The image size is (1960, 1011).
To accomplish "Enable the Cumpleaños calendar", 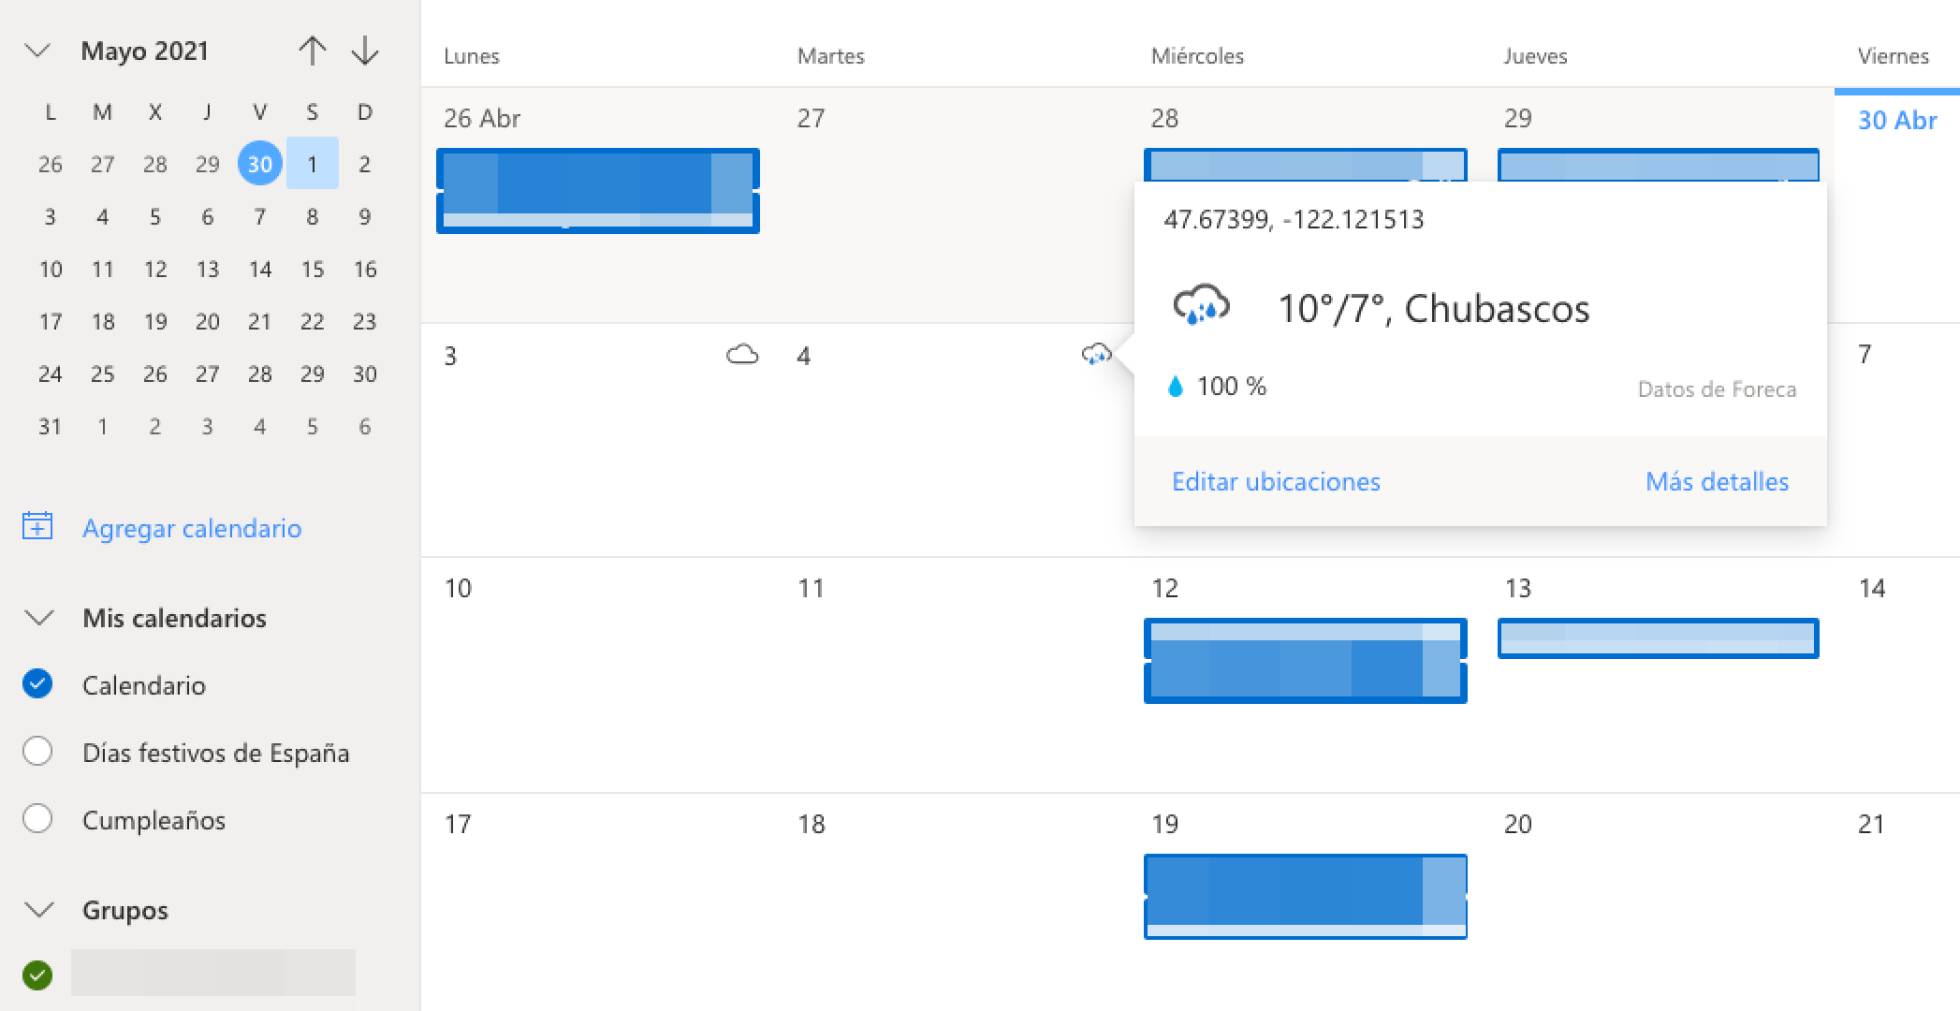I will point(38,819).
